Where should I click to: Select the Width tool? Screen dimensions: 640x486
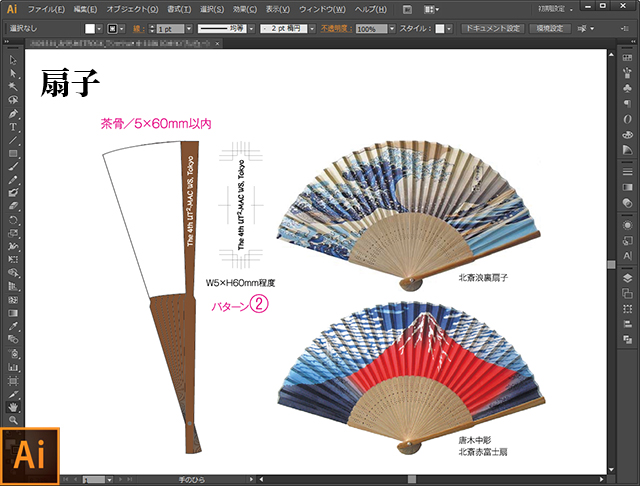click(13, 246)
